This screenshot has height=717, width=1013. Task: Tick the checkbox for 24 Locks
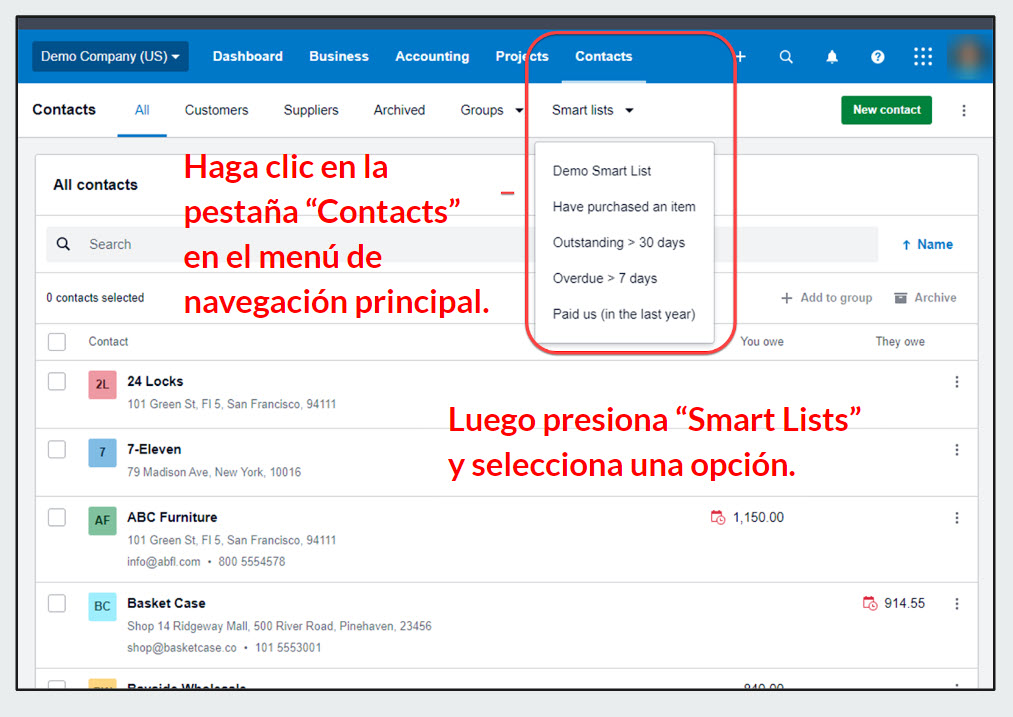(x=57, y=381)
